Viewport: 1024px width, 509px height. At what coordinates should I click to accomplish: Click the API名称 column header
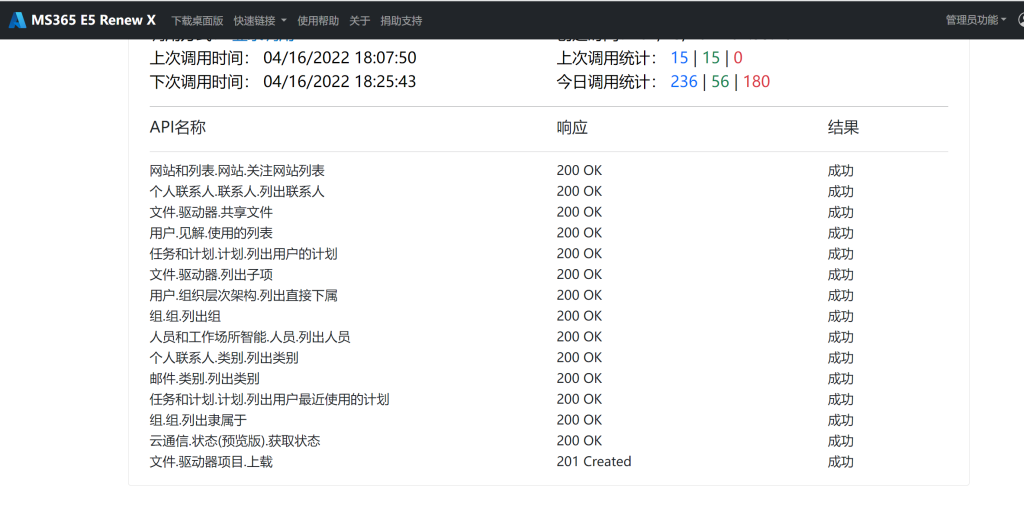coord(178,127)
